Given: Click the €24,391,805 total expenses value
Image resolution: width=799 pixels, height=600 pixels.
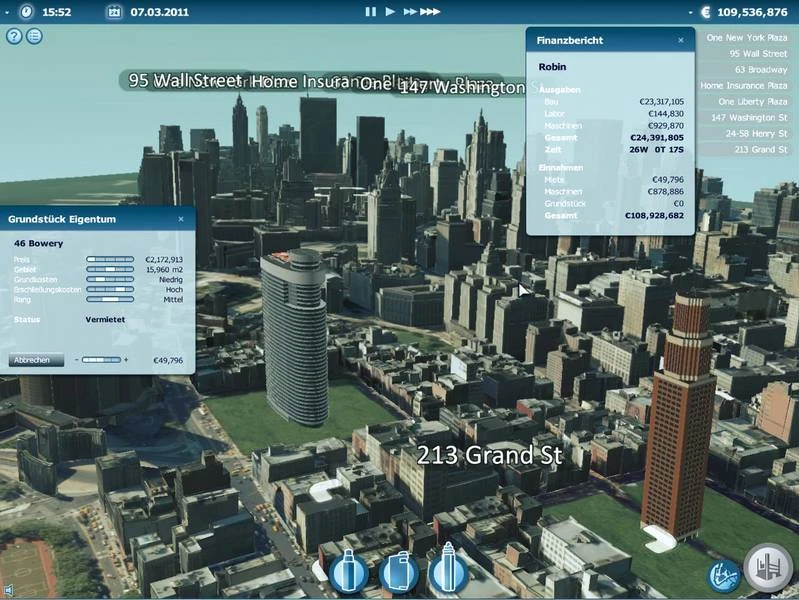Looking at the screenshot, I should click(657, 138).
